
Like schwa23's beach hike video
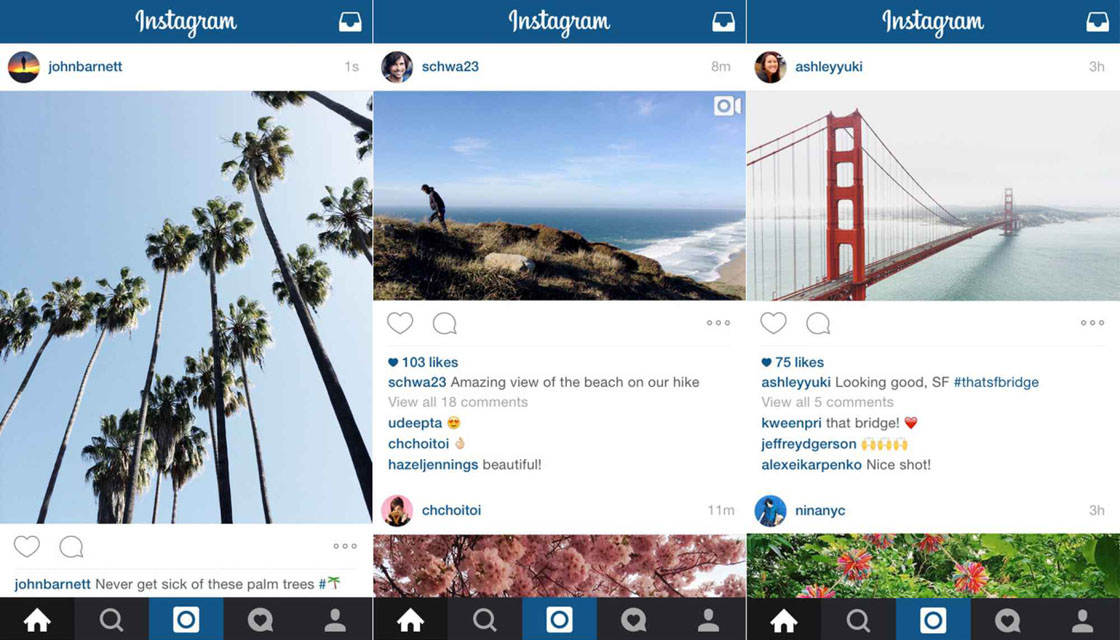tap(400, 323)
